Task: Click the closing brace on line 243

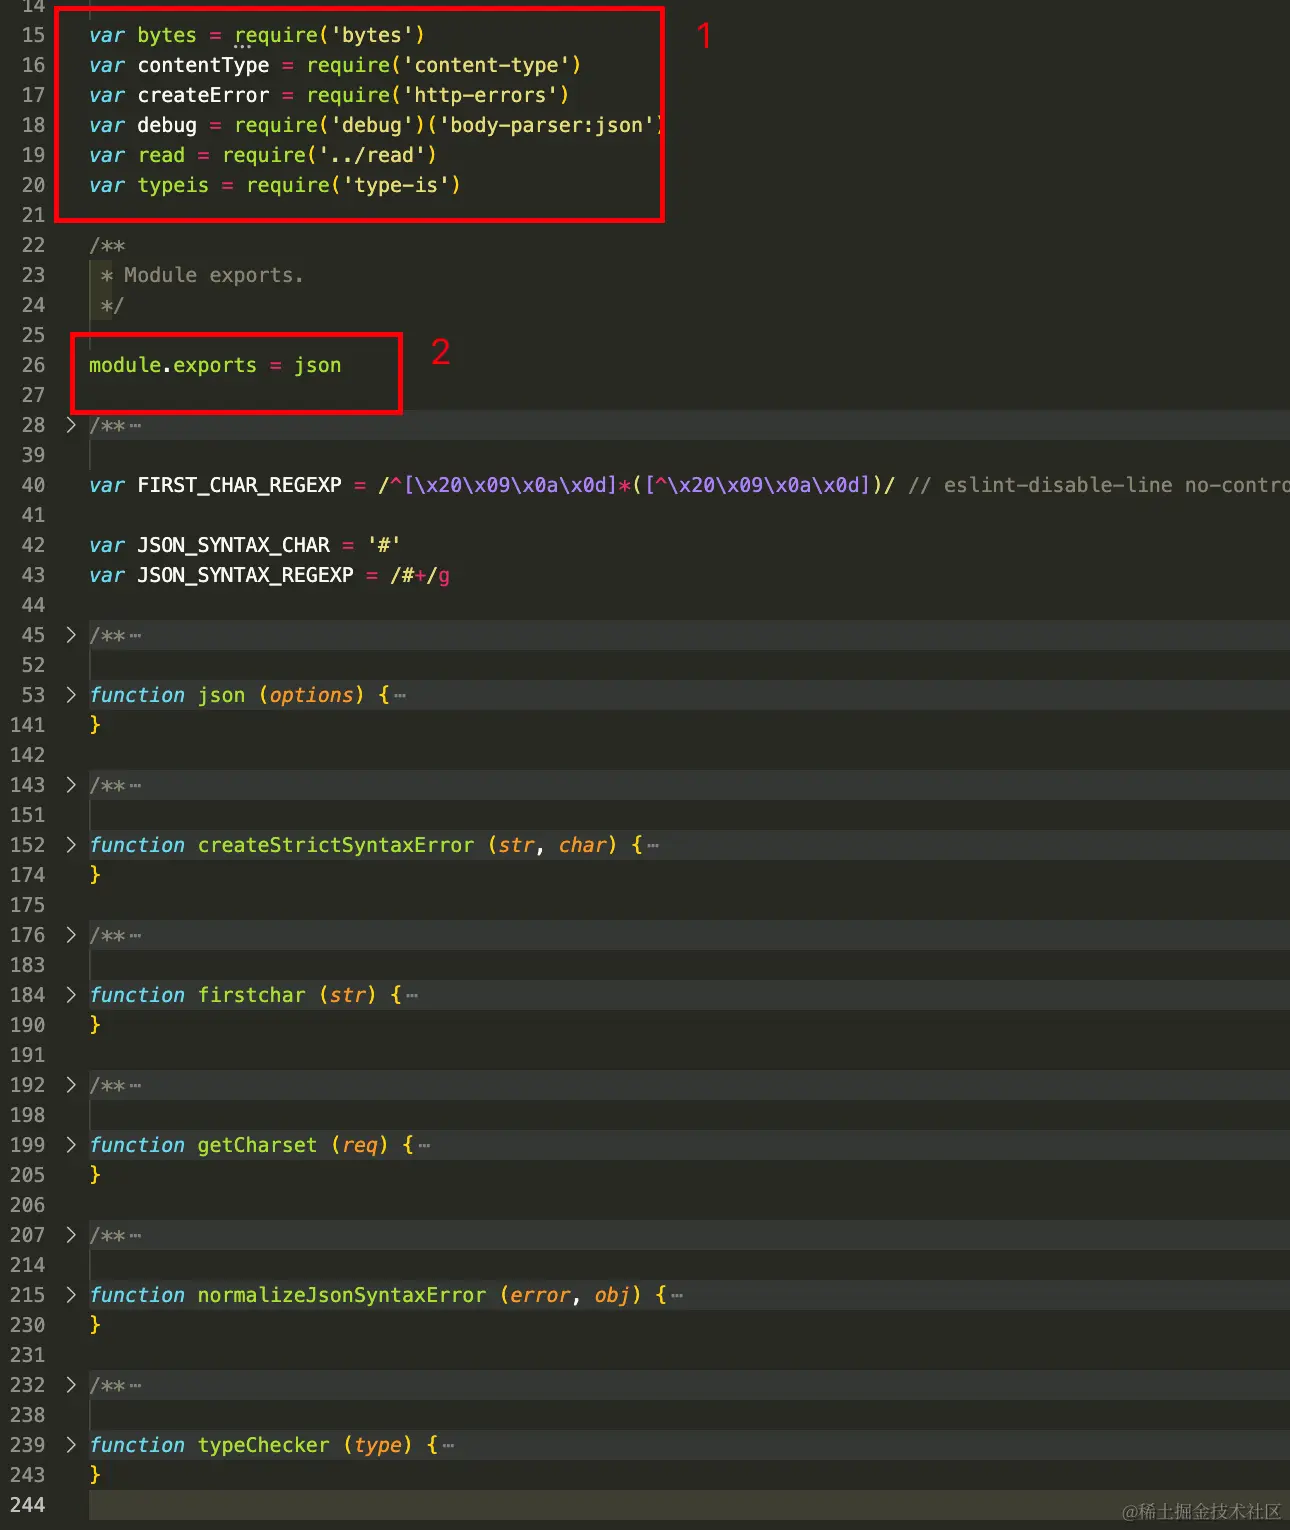Action: (x=95, y=1475)
